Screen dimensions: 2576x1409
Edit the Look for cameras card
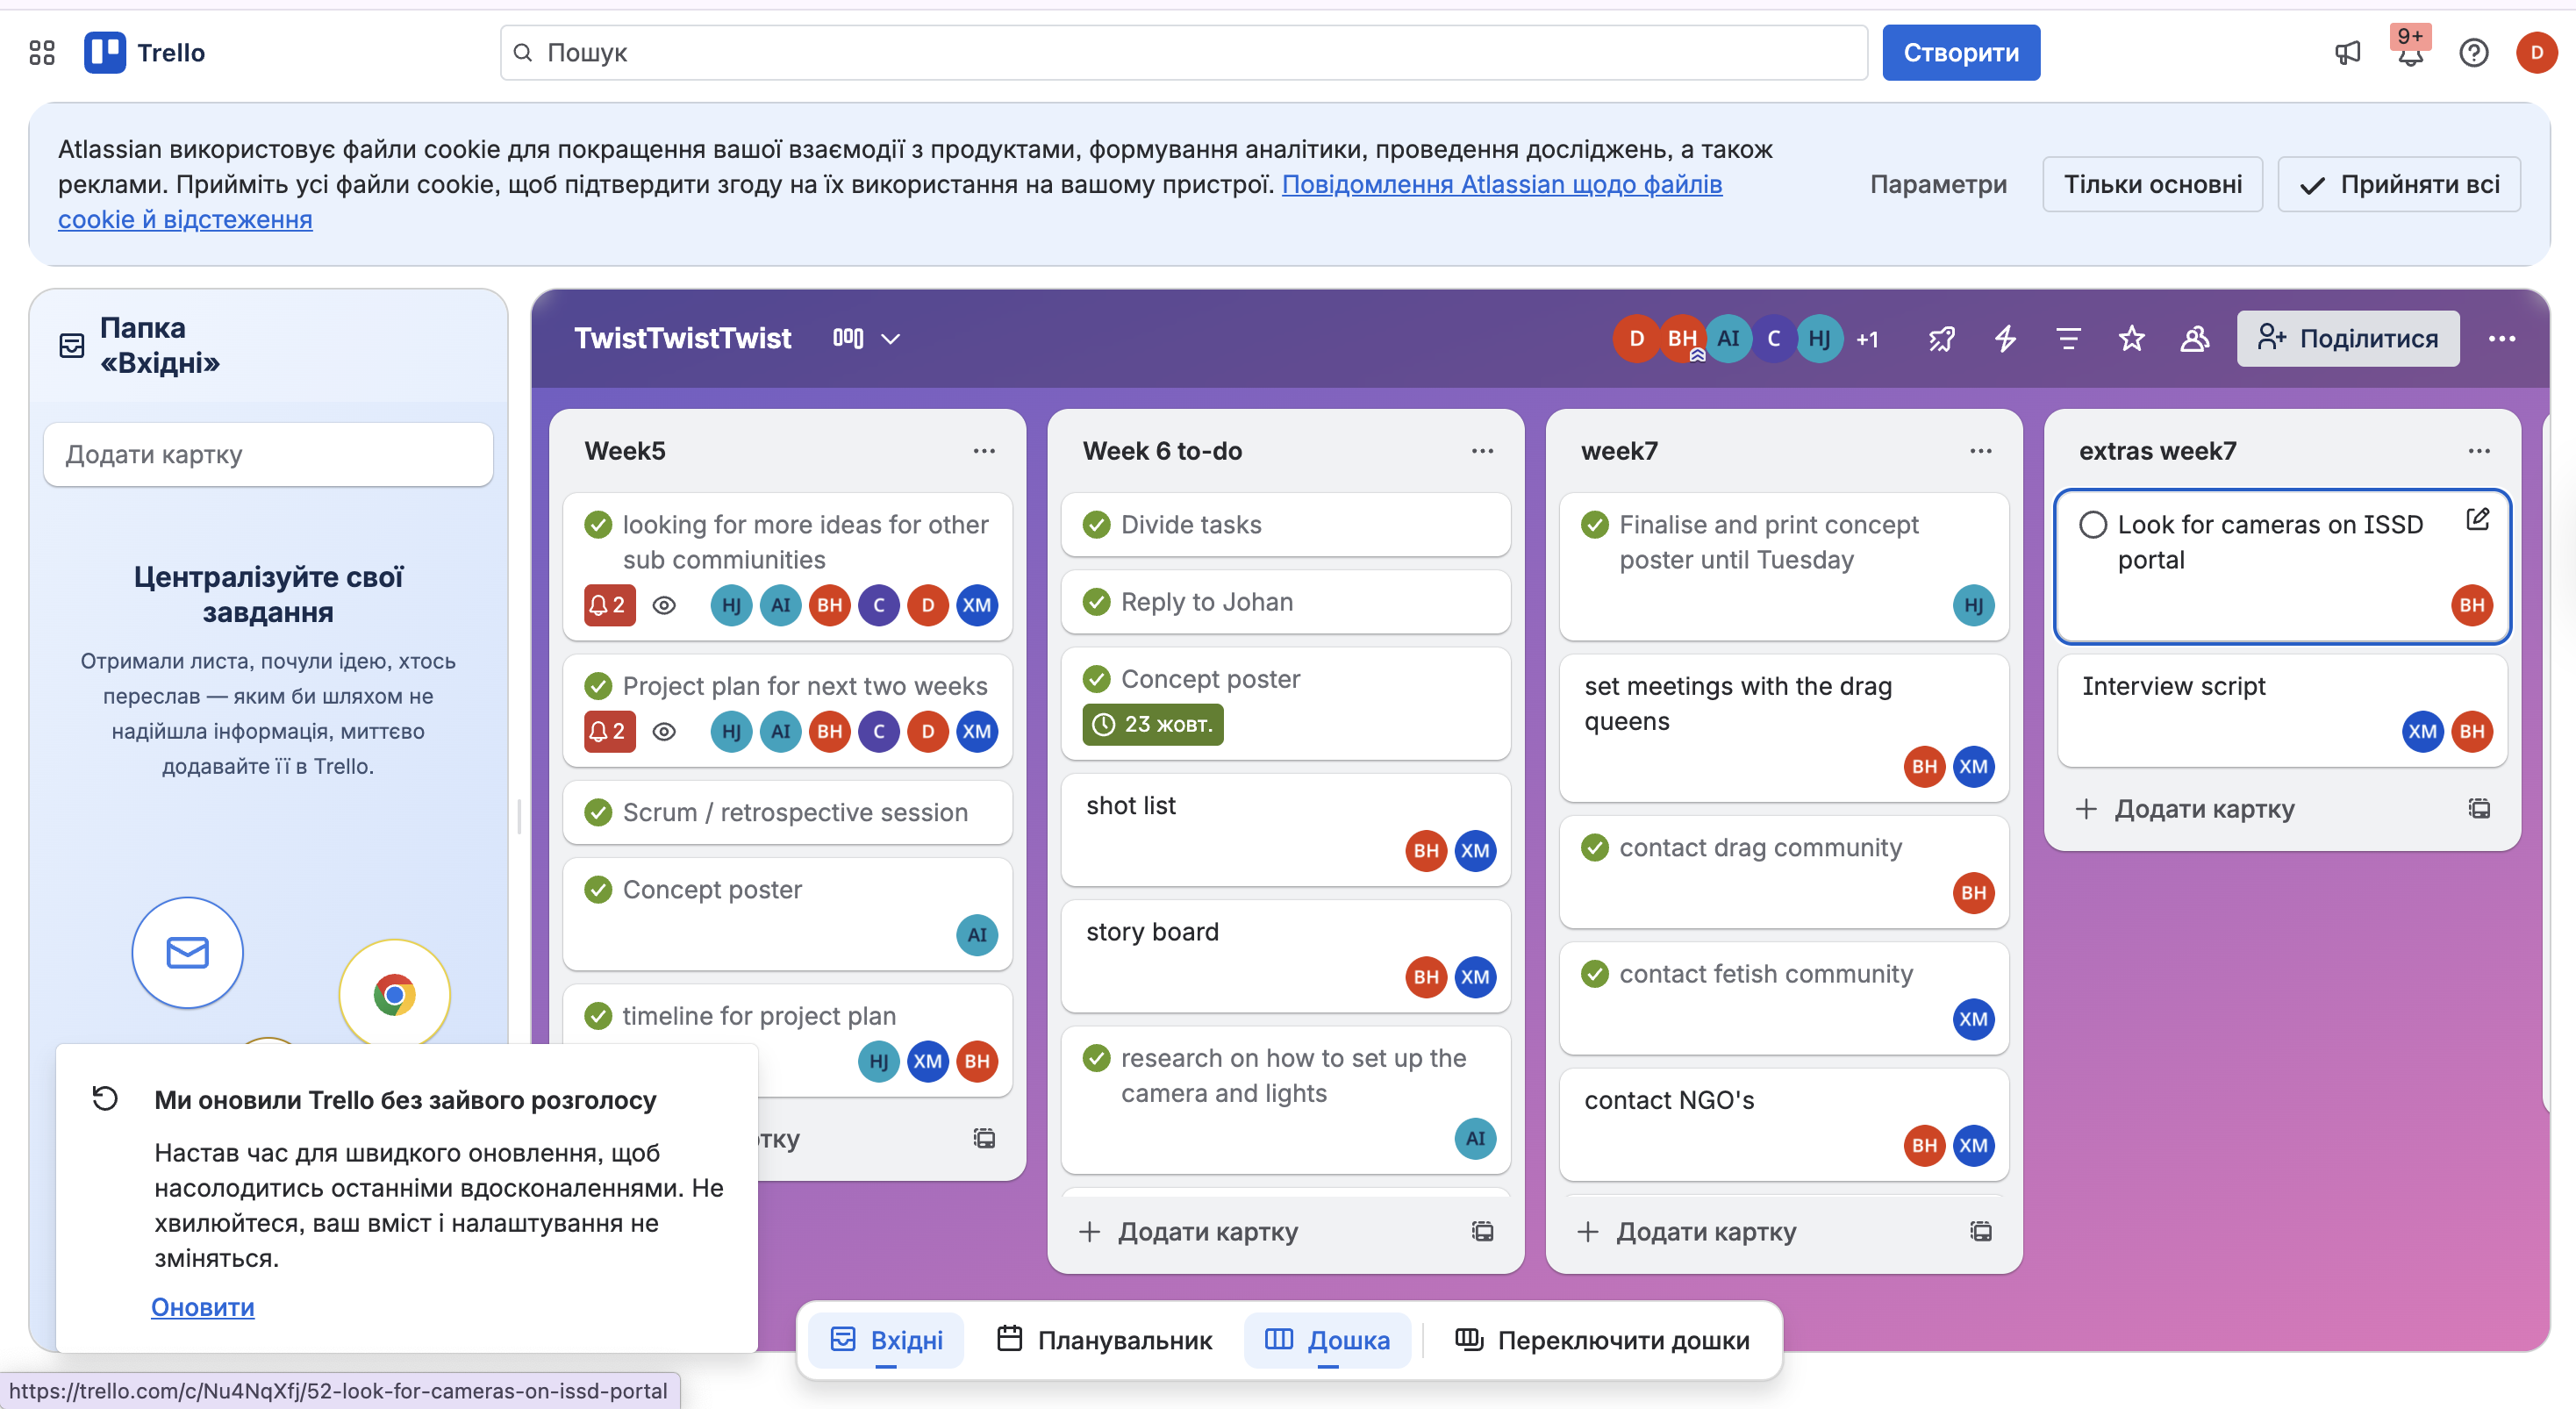(2477, 519)
